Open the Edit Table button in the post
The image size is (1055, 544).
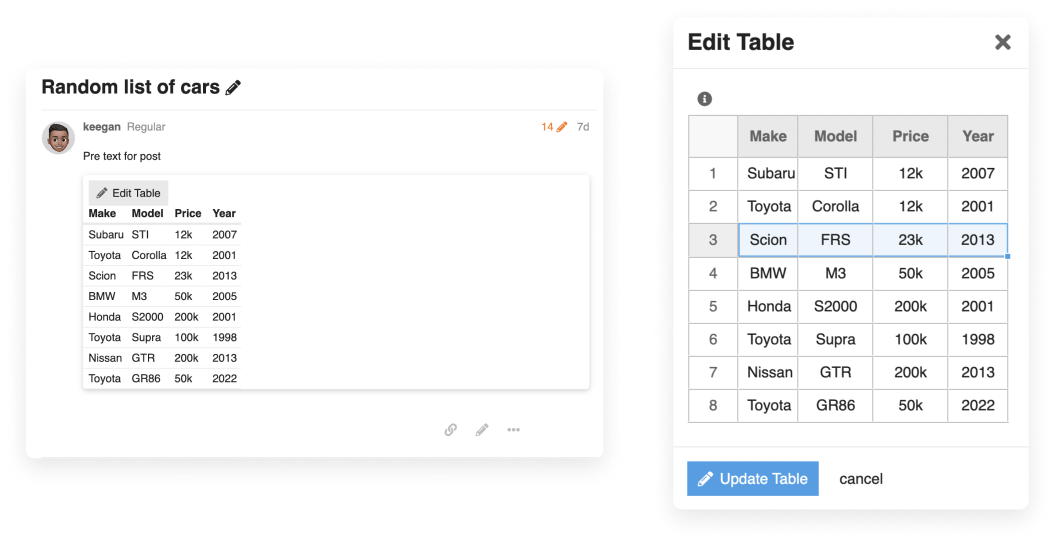pyautogui.click(x=129, y=193)
